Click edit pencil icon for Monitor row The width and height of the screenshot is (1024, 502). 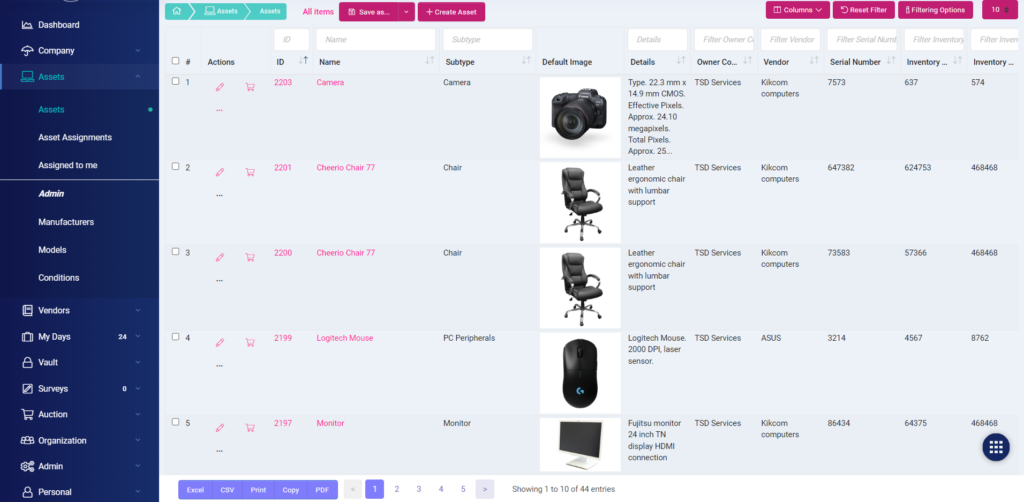220,428
